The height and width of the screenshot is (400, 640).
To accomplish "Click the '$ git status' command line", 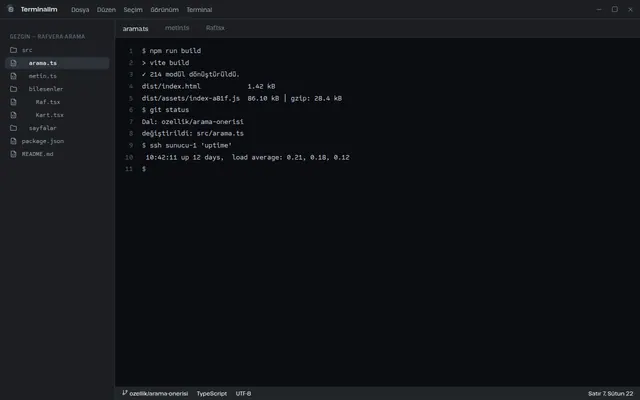I will [x=165, y=110].
